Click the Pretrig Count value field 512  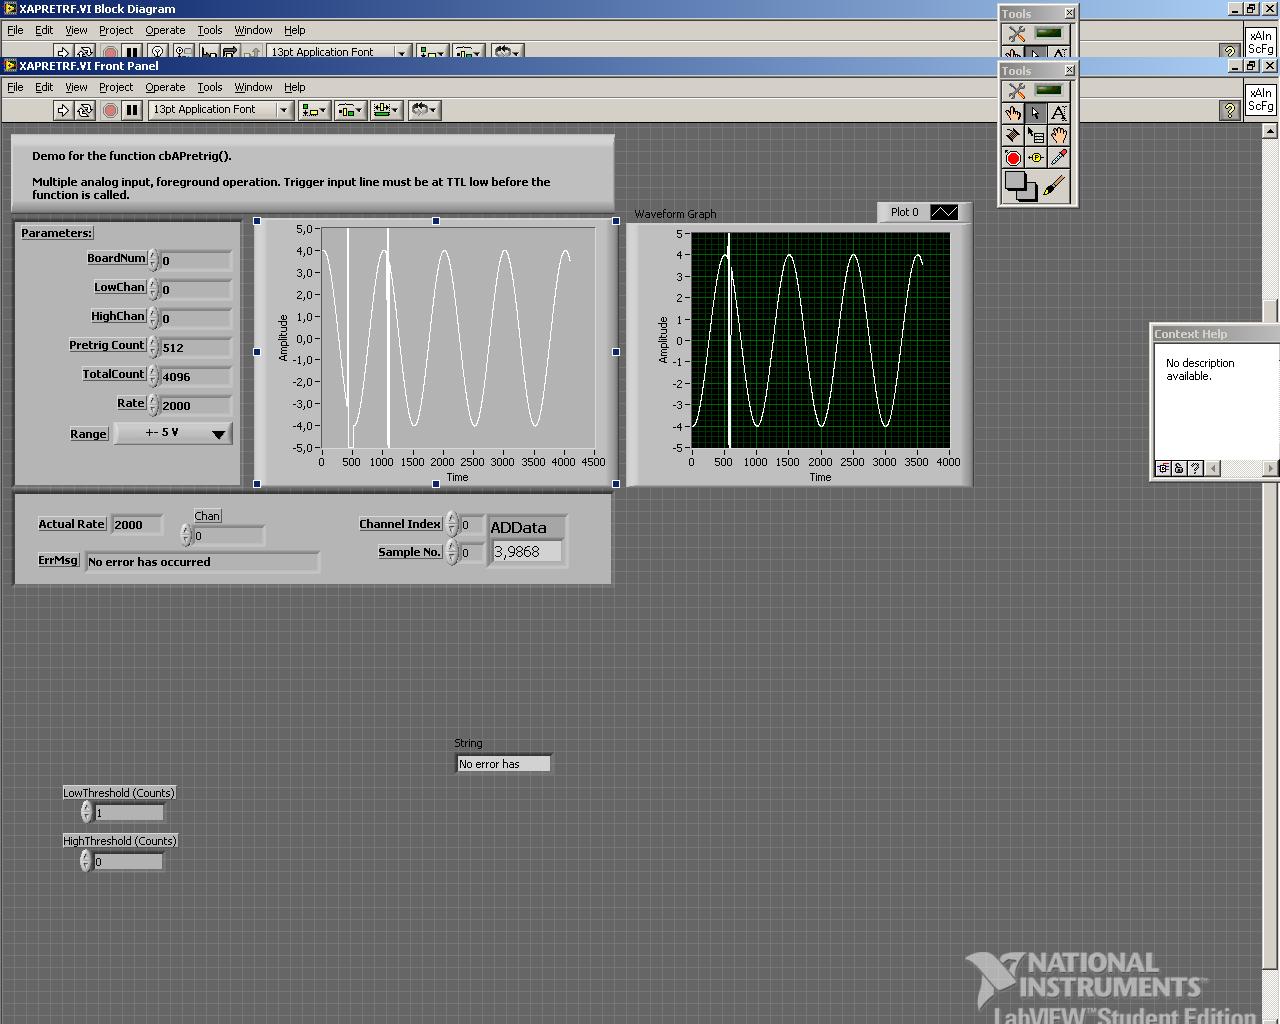pos(196,348)
